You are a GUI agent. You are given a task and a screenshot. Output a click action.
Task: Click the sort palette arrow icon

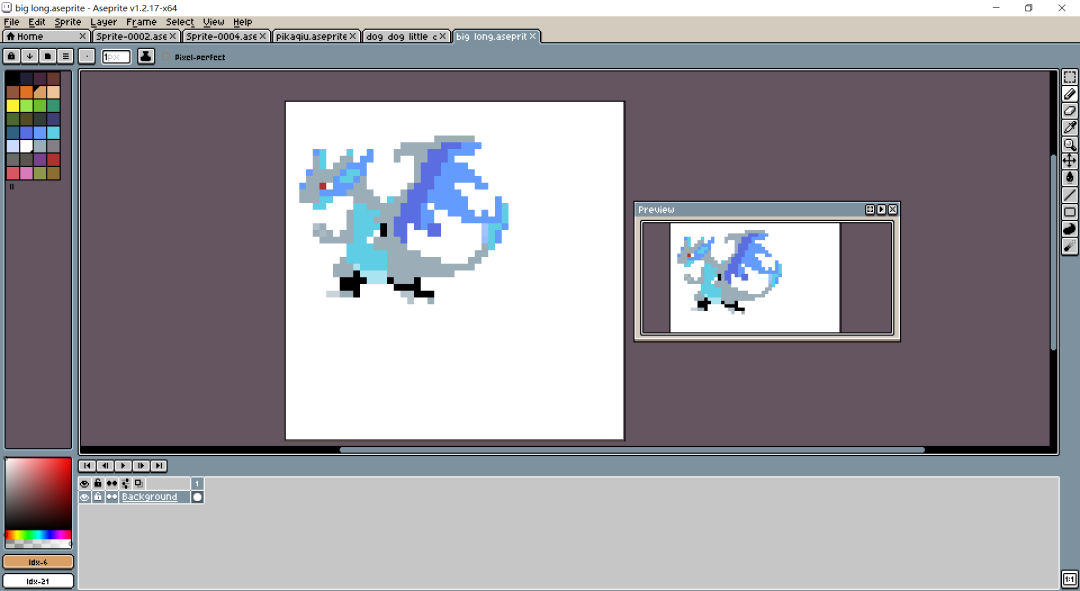(30, 56)
